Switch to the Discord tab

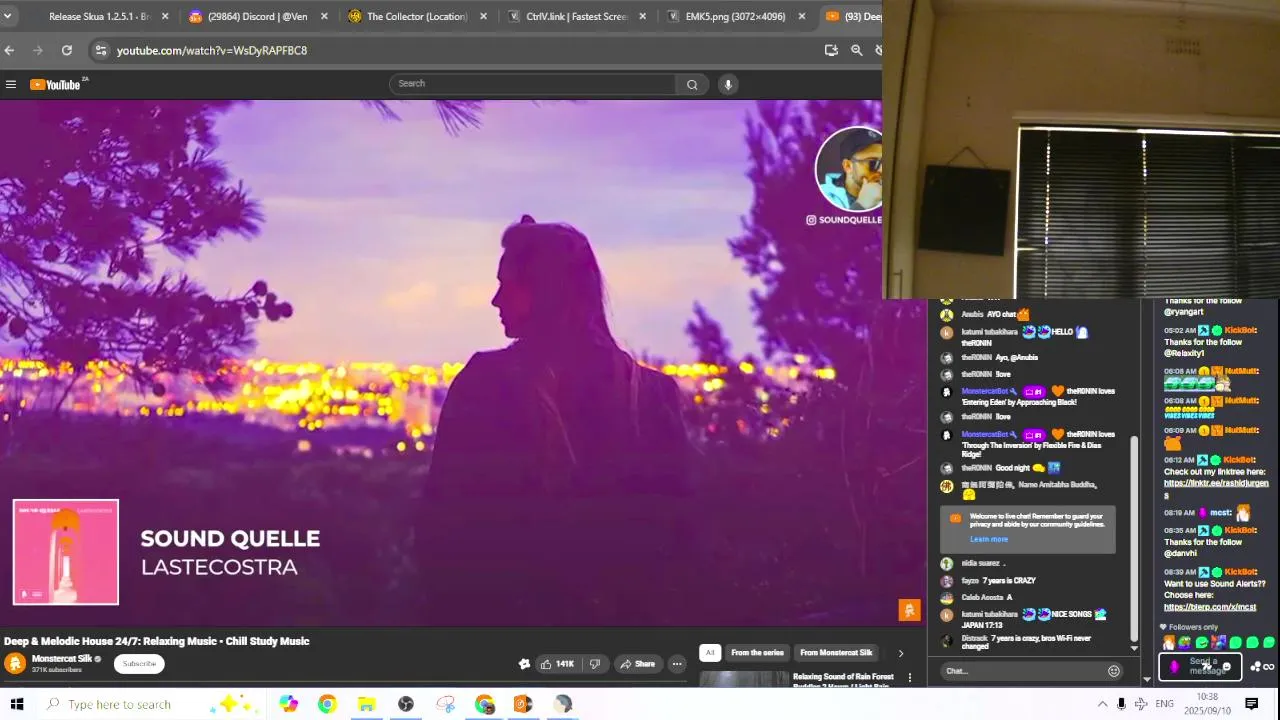pyautogui.click(x=257, y=16)
